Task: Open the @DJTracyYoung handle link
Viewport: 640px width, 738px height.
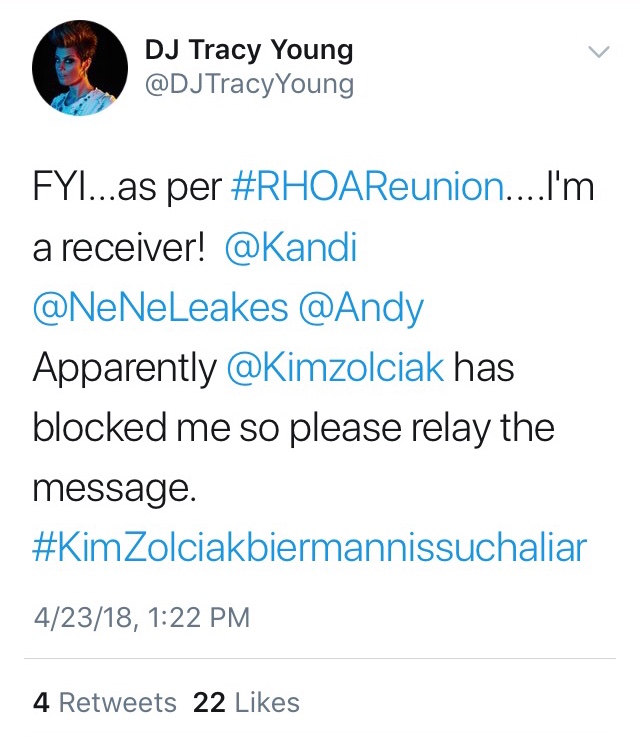Action: click(x=249, y=85)
